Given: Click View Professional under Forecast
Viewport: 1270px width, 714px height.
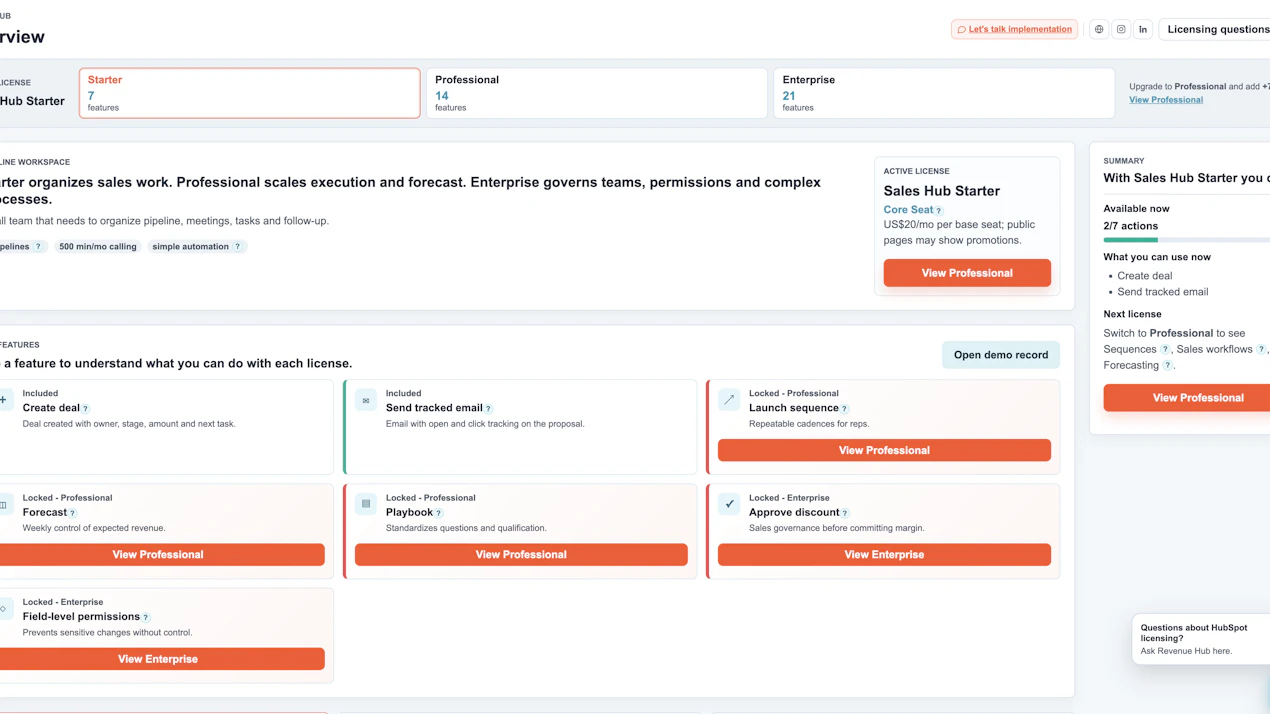Looking at the screenshot, I should (160, 554).
